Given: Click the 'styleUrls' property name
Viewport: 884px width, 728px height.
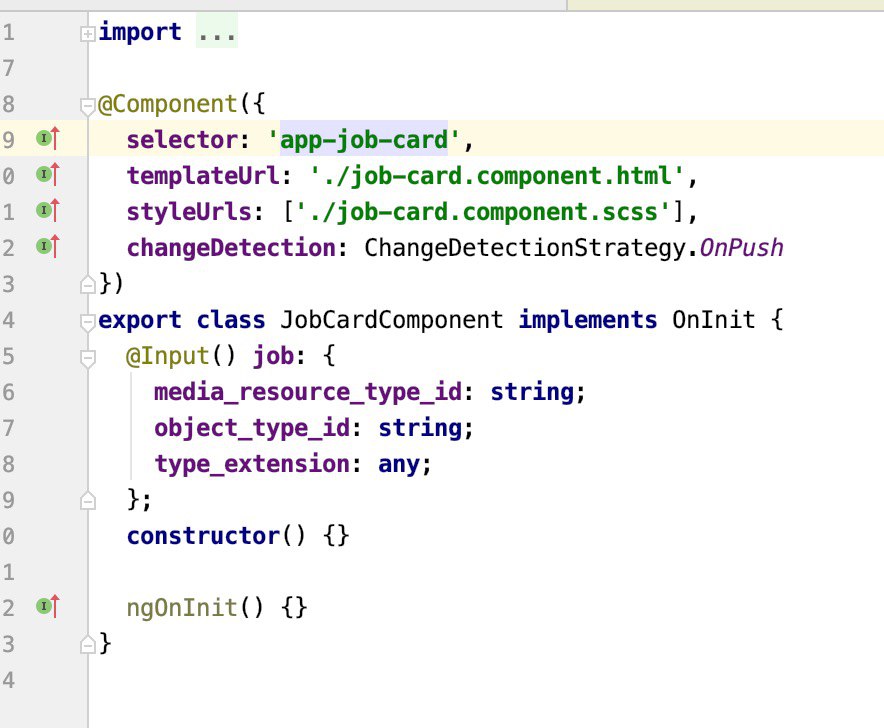Looking at the screenshot, I should [189, 212].
